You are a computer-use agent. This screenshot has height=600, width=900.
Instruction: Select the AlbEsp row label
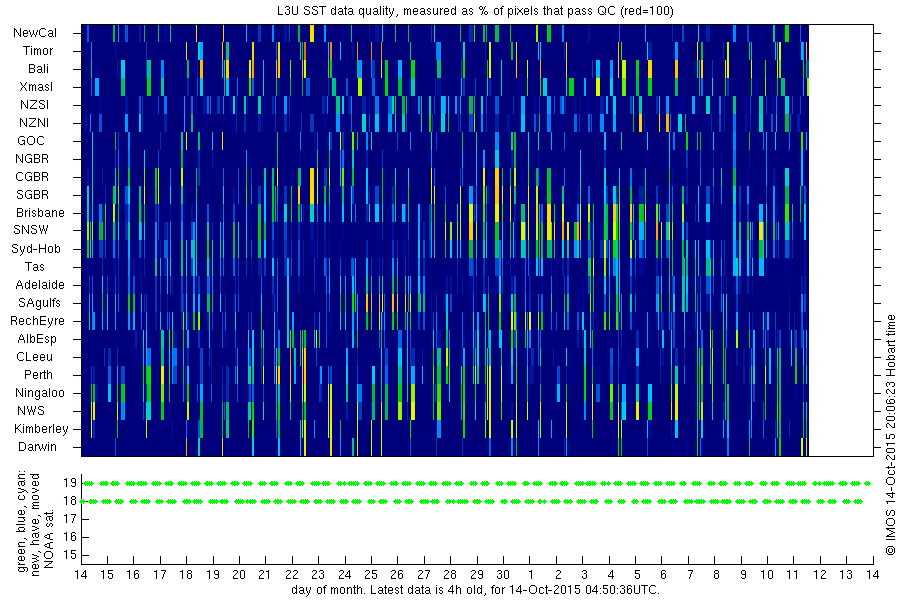tap(37, 339)
